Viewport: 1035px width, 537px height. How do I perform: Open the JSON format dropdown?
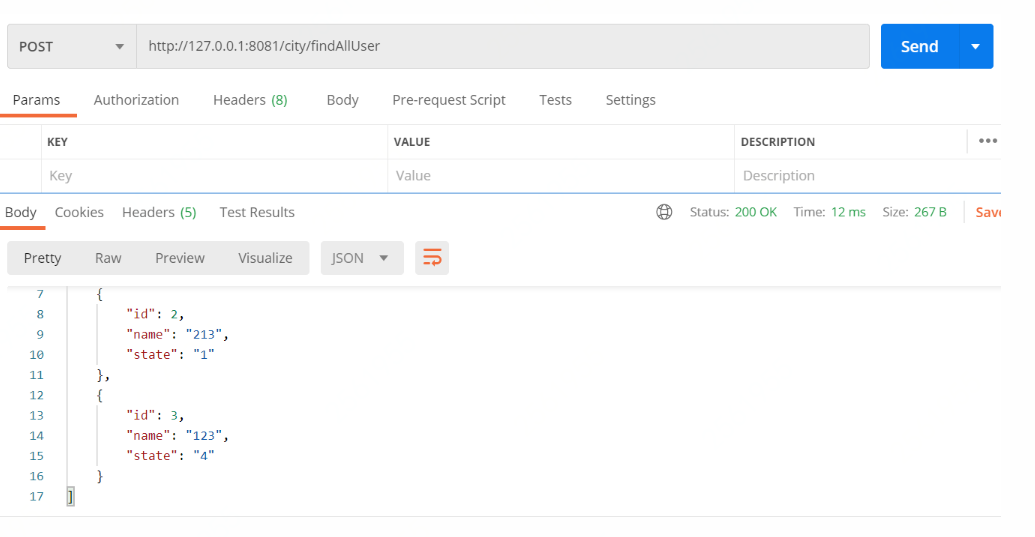(362, 258)
